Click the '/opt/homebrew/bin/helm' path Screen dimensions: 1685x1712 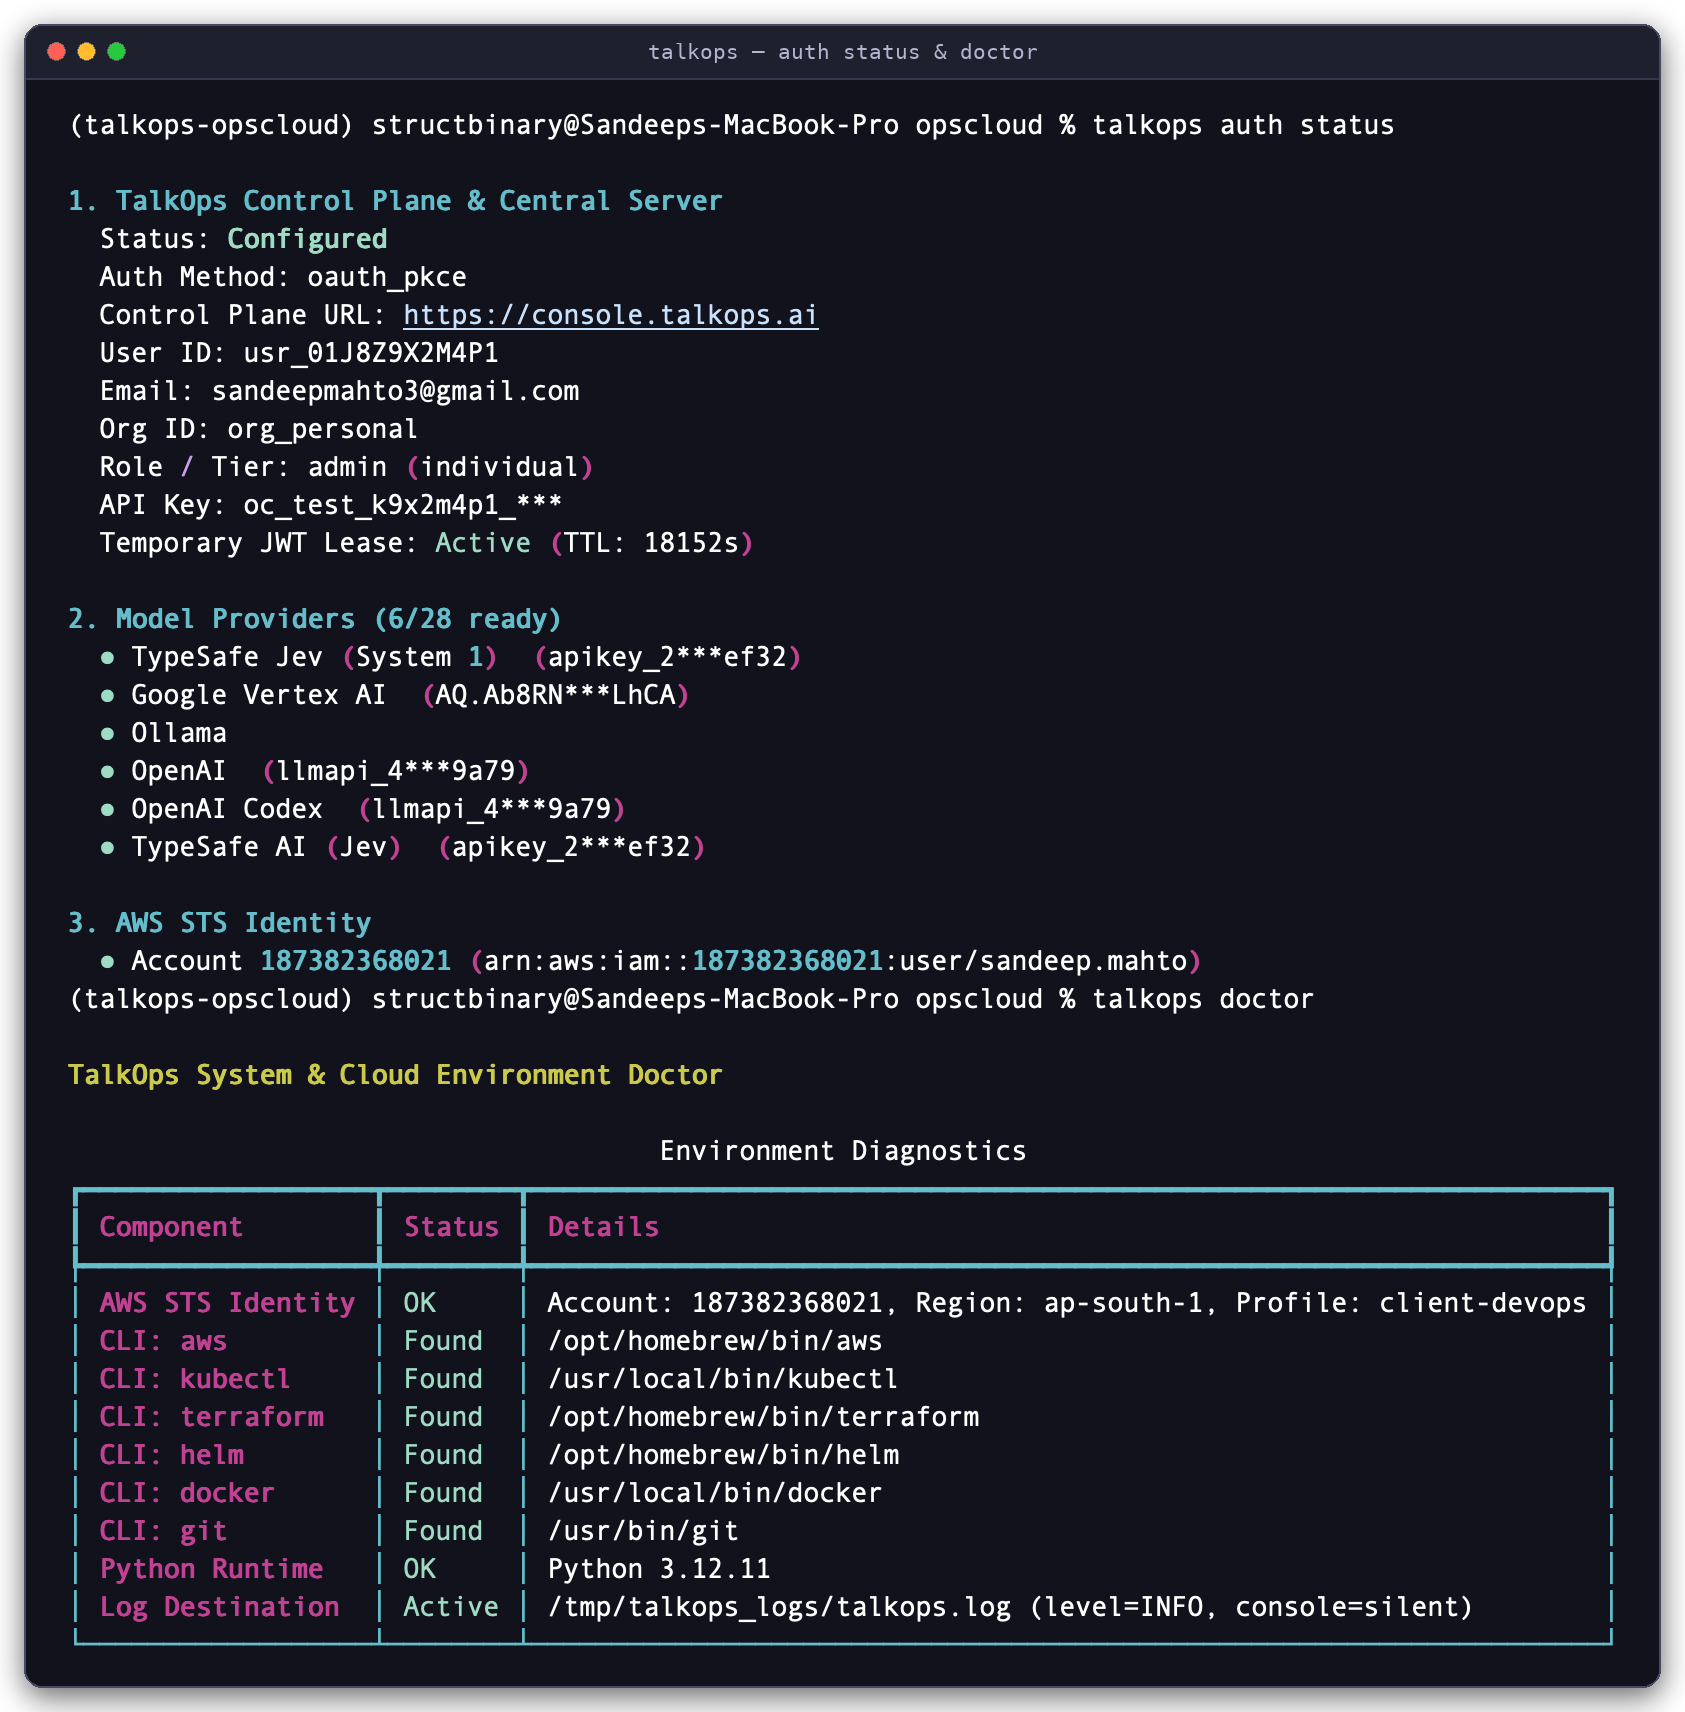point(723,1455)
